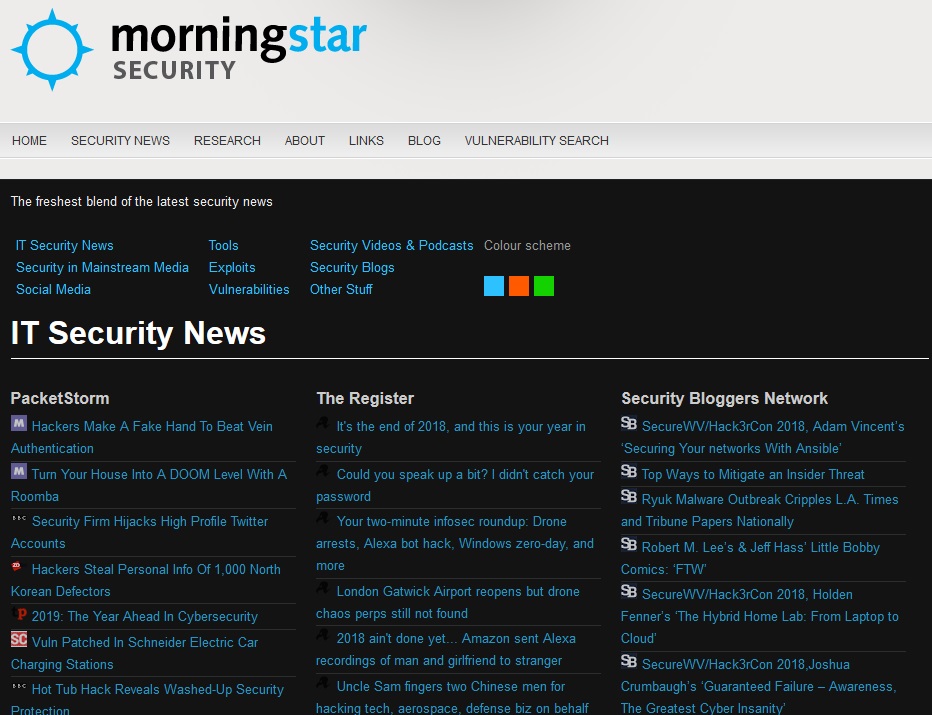Click SB favicon beside 'Holden Fenner's' headline
This screenshot has height=715, width=932.
coord(629,591)
